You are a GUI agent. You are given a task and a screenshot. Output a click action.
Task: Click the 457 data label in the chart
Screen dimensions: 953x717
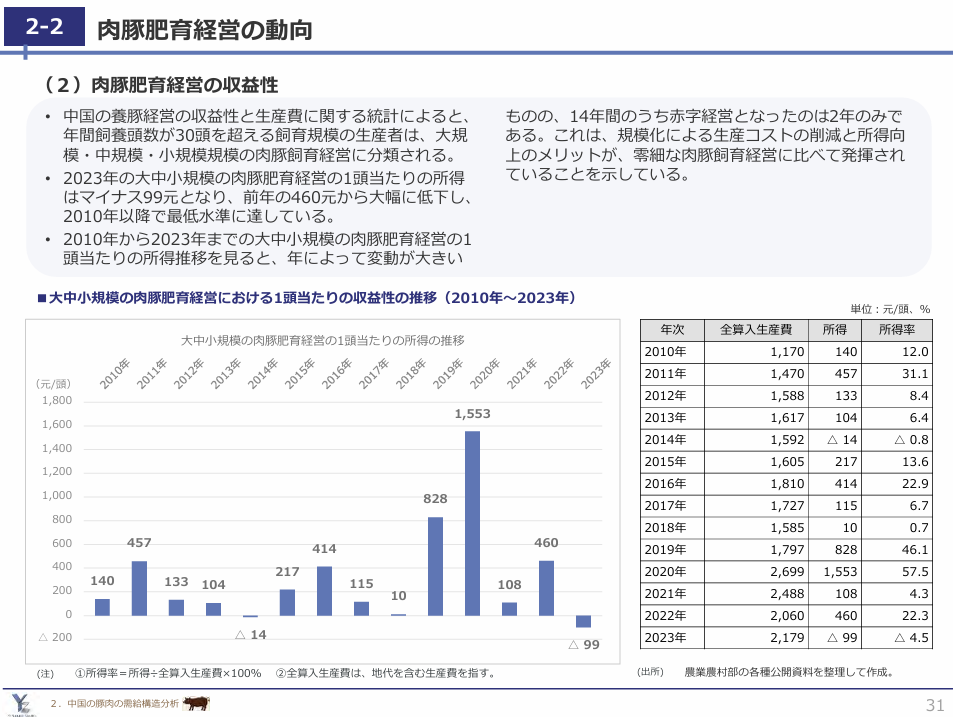click(x=139, y=543)
